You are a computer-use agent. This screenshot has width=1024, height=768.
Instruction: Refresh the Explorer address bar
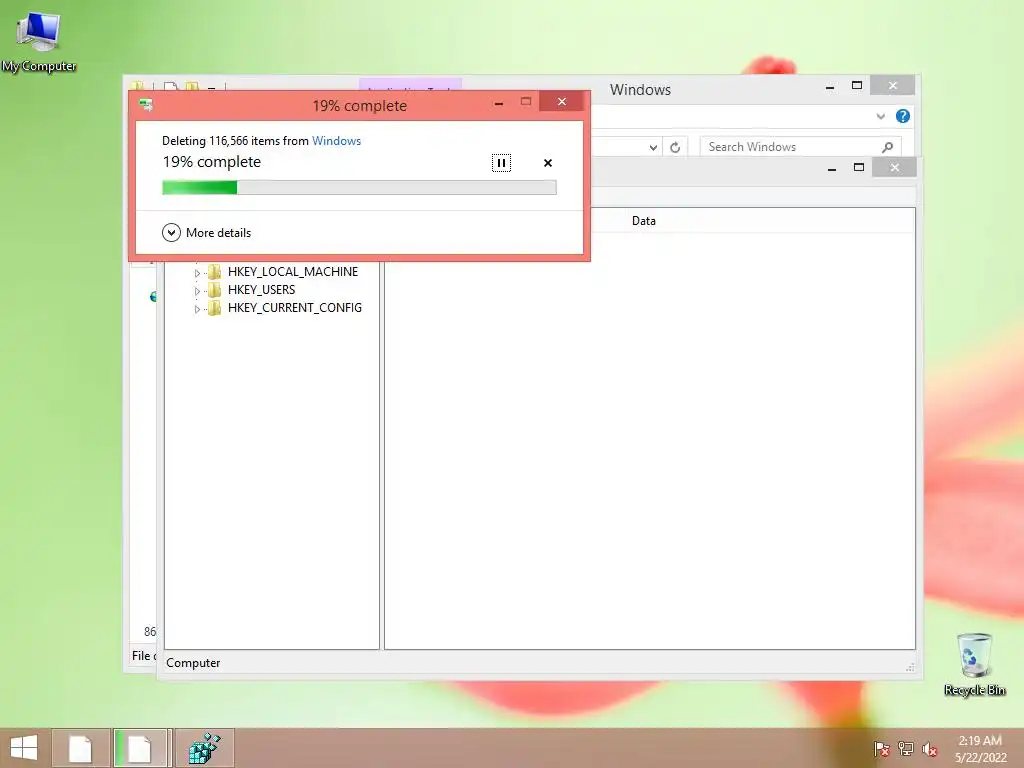675,147
